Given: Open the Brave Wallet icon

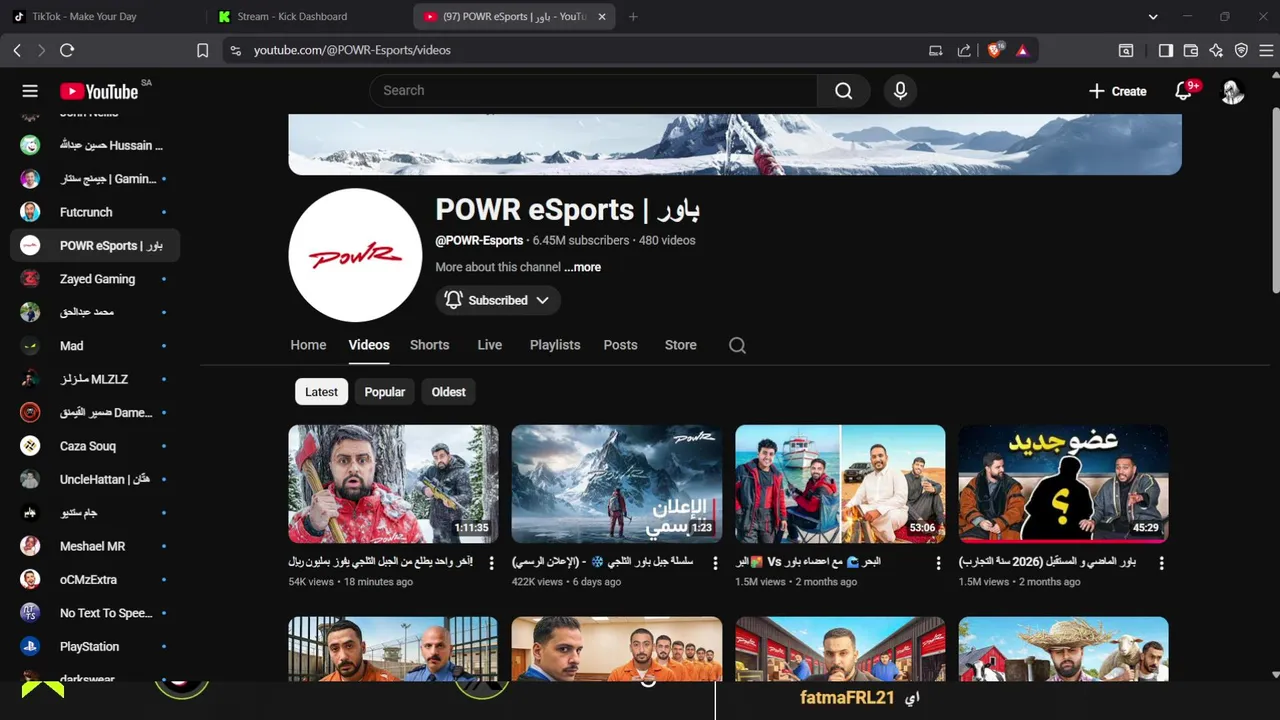Looking at the screenshot, I should [1190, 50].
